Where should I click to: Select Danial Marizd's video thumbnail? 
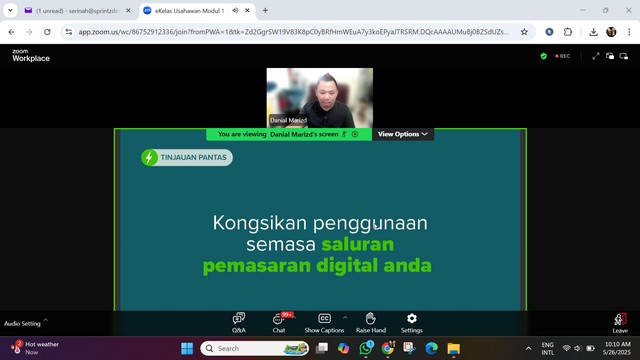click(x=320, y=98)
